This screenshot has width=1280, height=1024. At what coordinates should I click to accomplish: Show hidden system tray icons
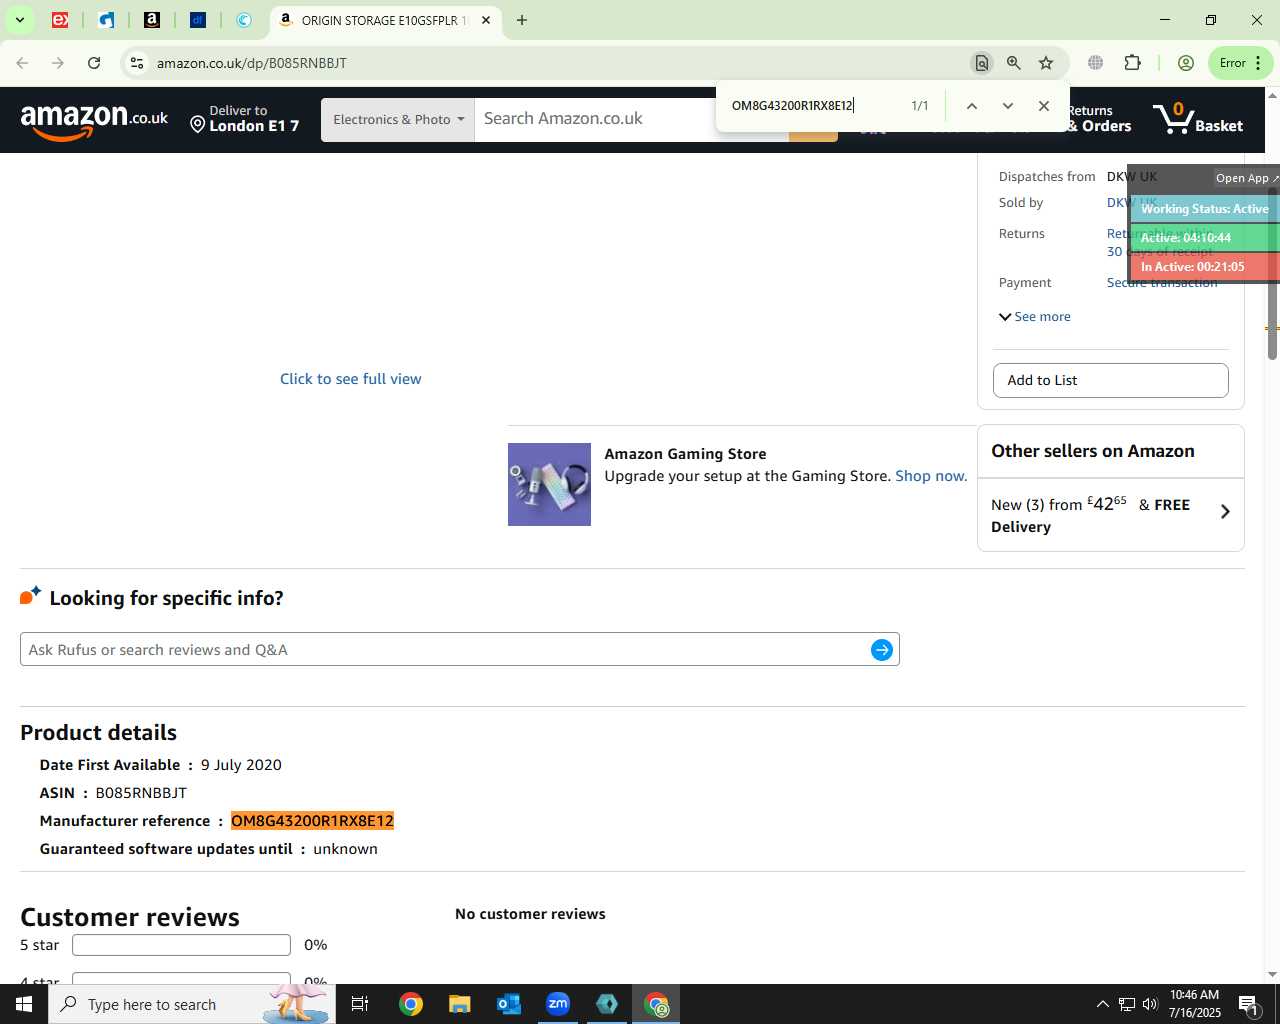[x=1102, y=1004]
